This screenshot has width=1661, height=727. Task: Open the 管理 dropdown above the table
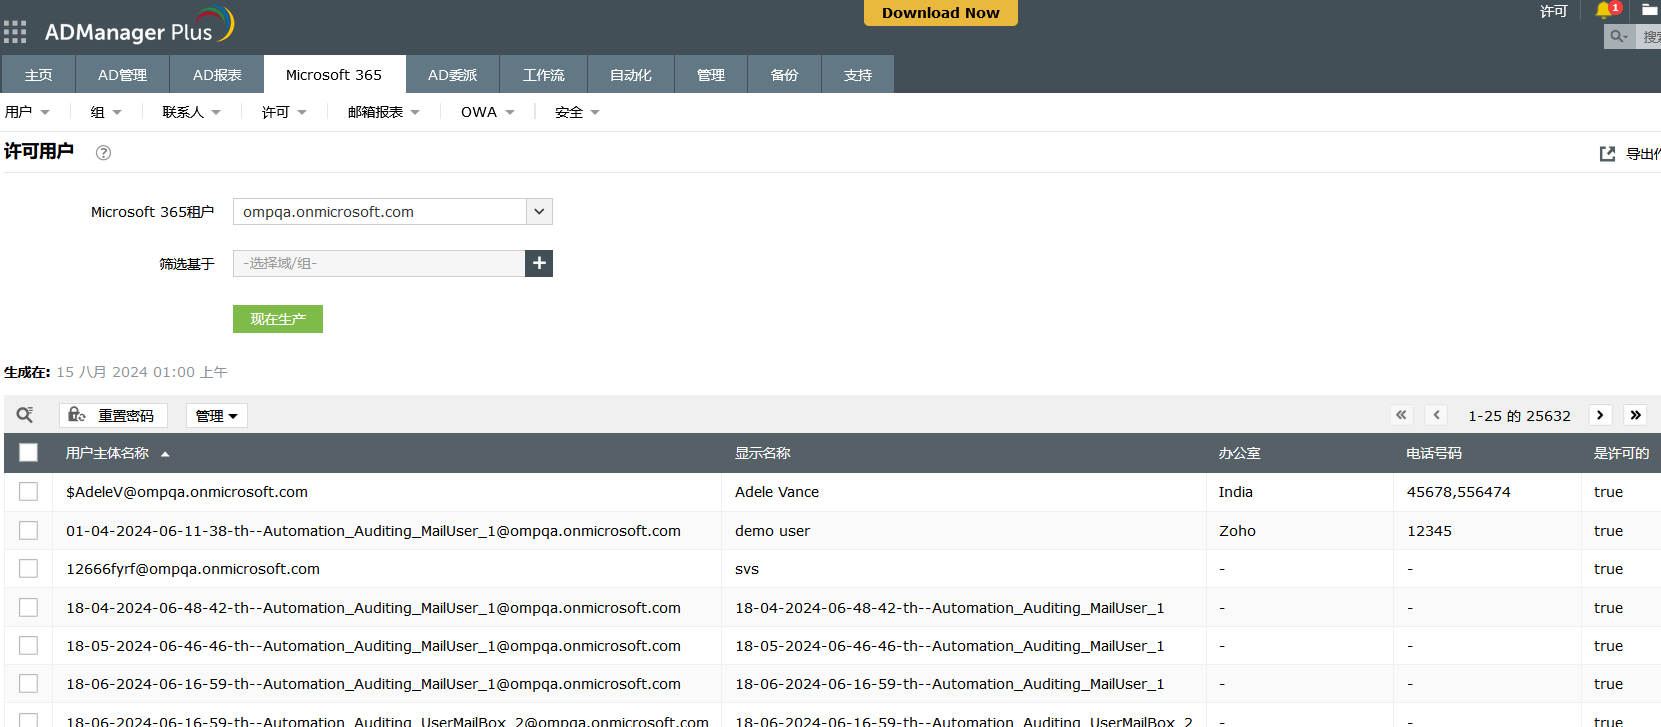point(216,416)
